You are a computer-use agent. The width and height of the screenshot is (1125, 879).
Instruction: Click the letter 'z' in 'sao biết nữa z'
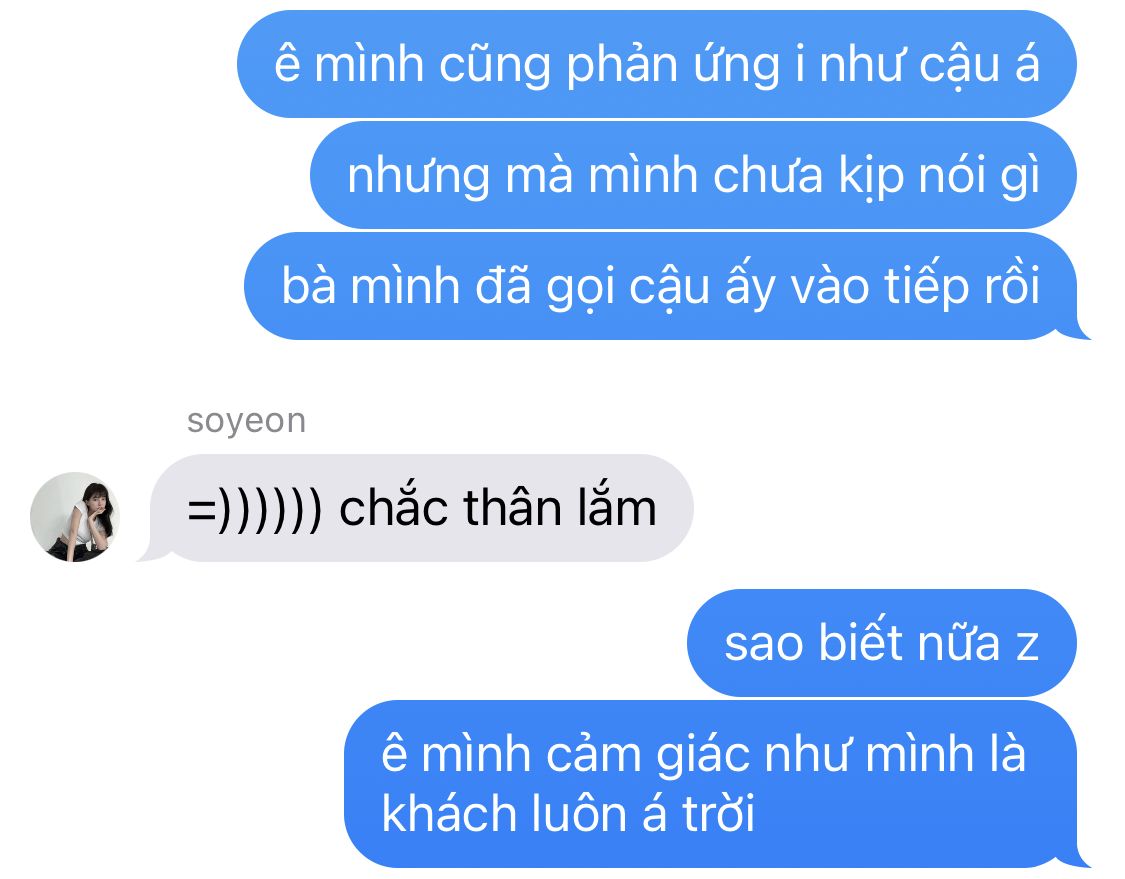1028,646
